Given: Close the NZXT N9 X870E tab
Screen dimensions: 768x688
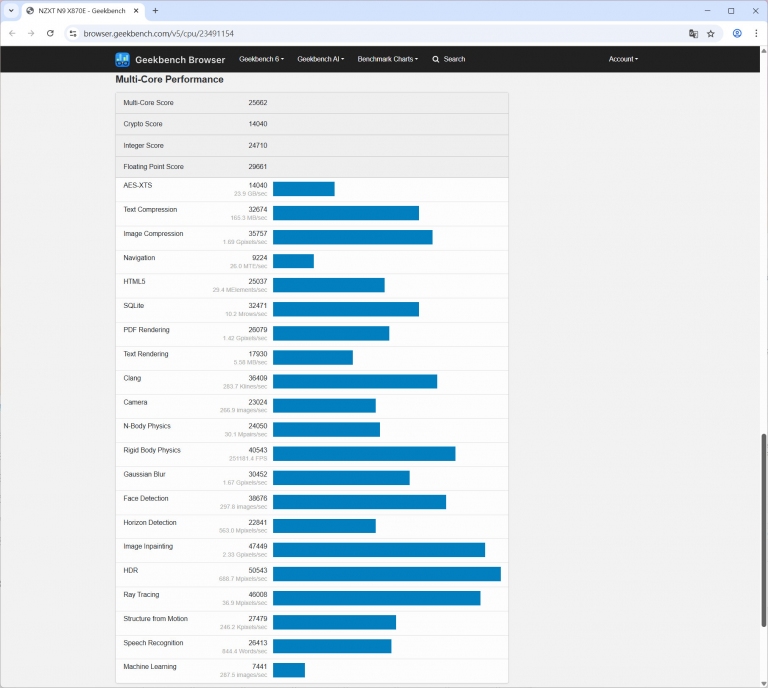Looking at the screenshot, I should (136, 10).
